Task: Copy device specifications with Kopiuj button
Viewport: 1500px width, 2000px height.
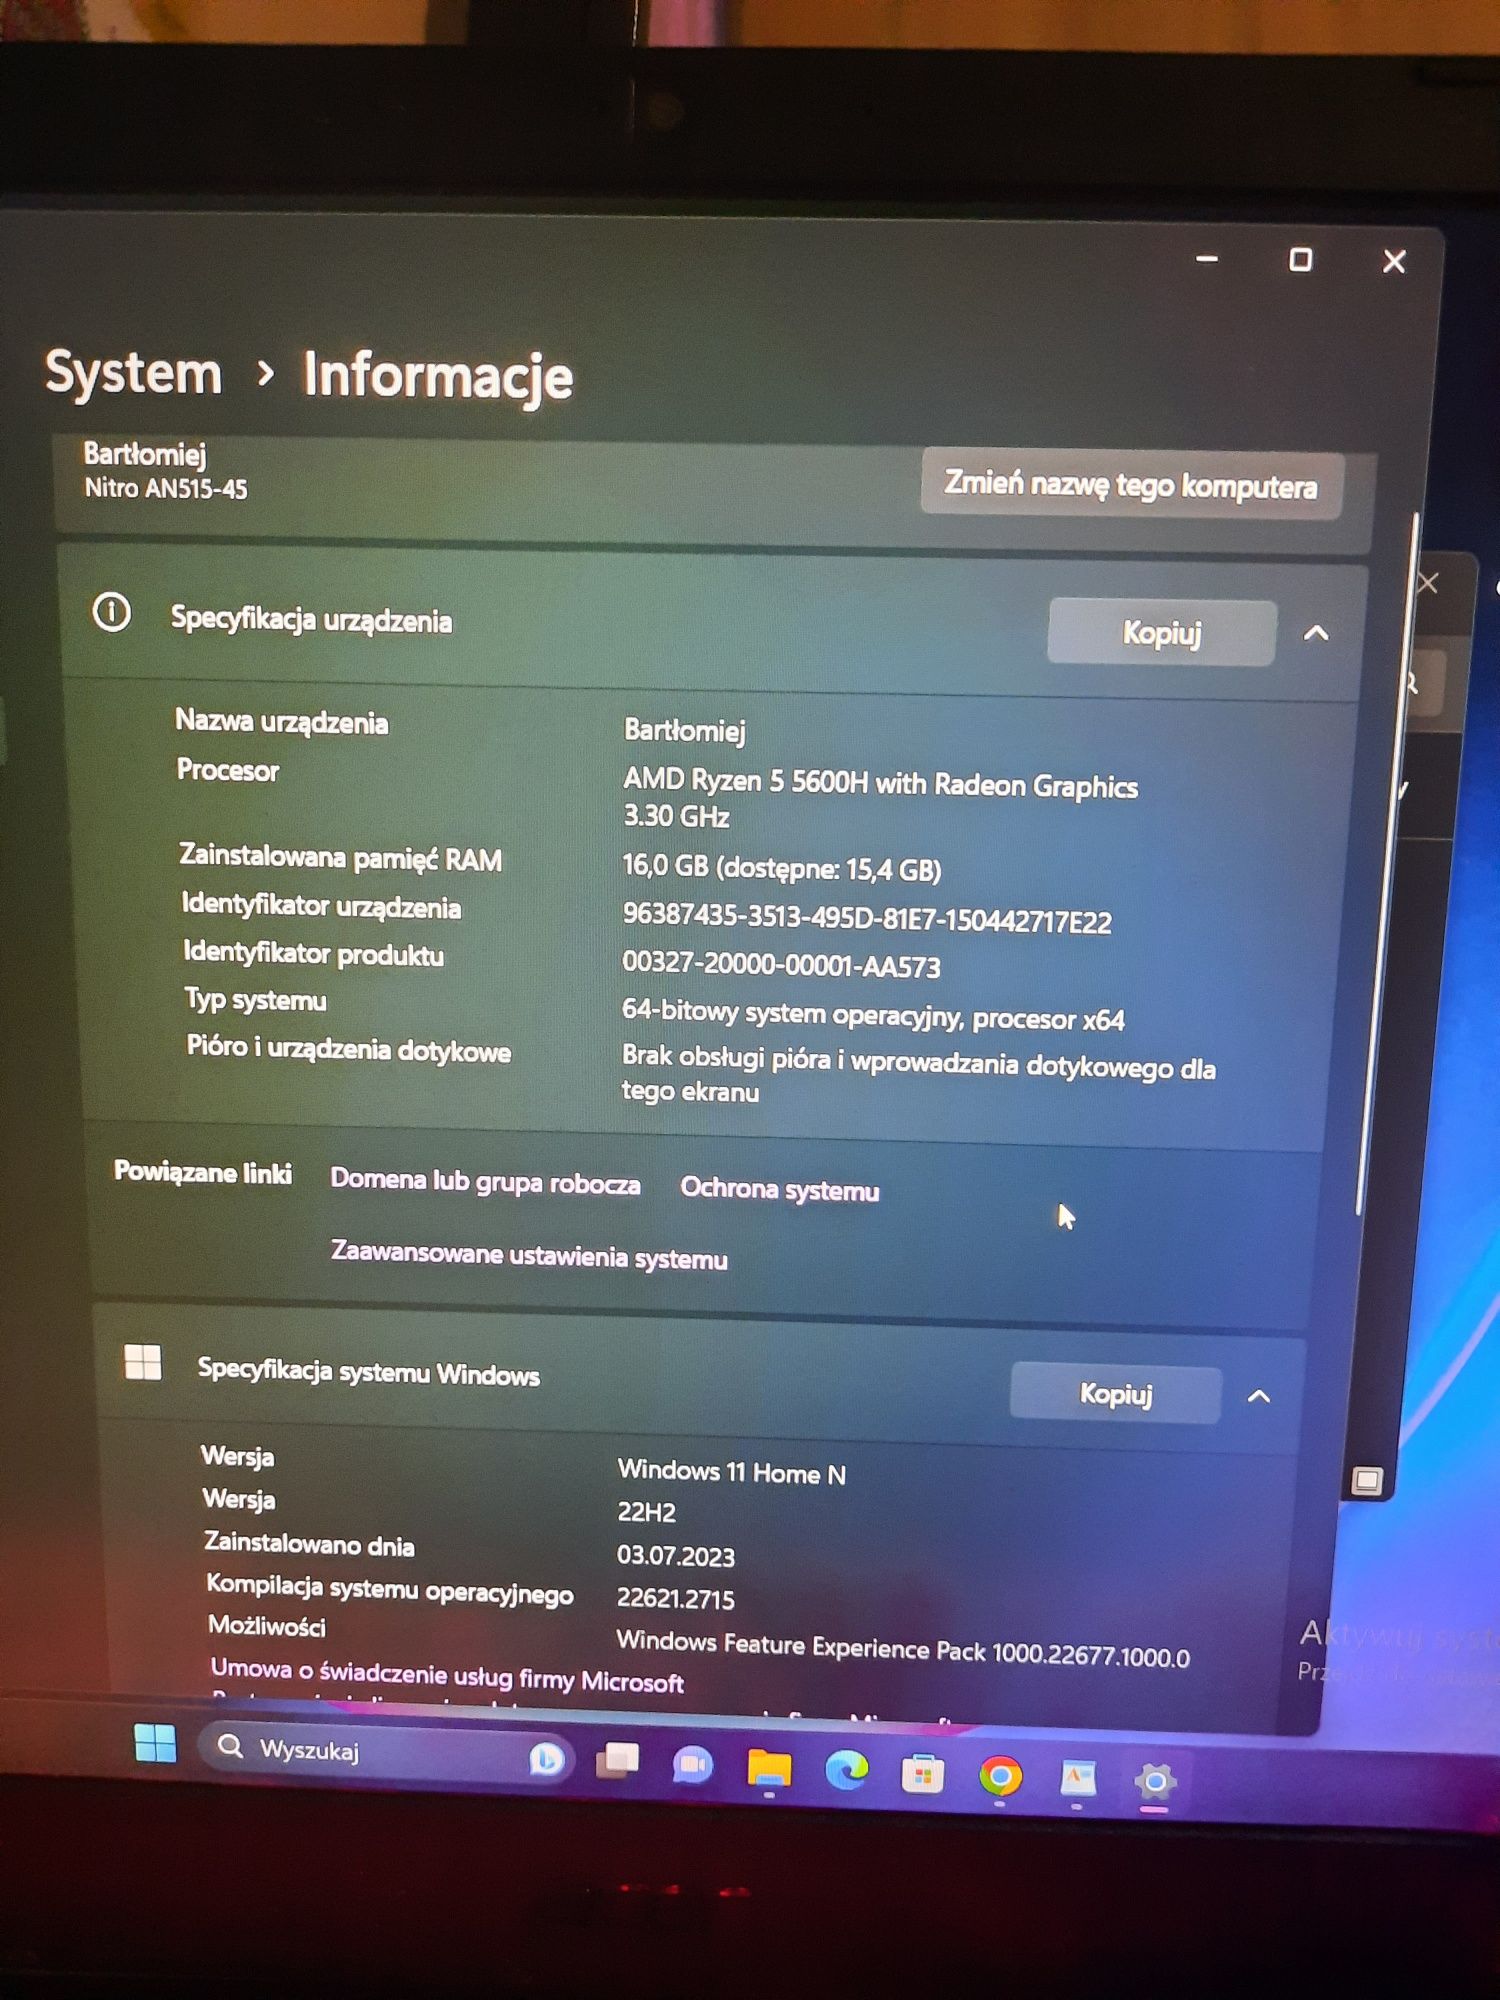Action: (1161, 632)
